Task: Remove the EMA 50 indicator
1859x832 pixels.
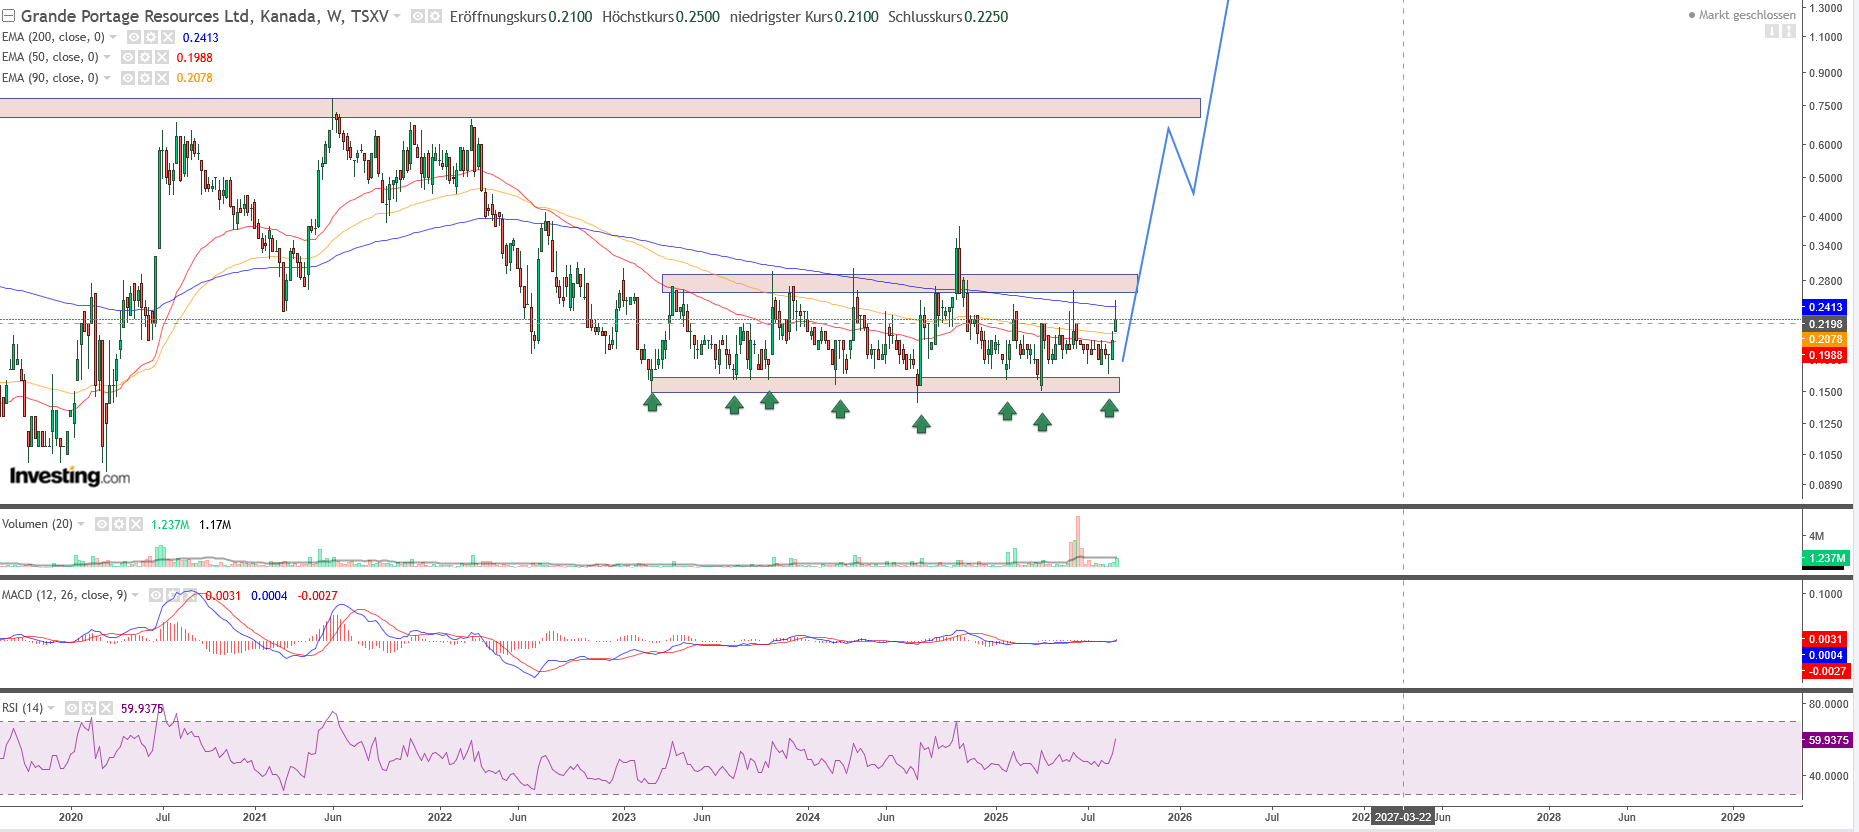Action: (162, 57)
